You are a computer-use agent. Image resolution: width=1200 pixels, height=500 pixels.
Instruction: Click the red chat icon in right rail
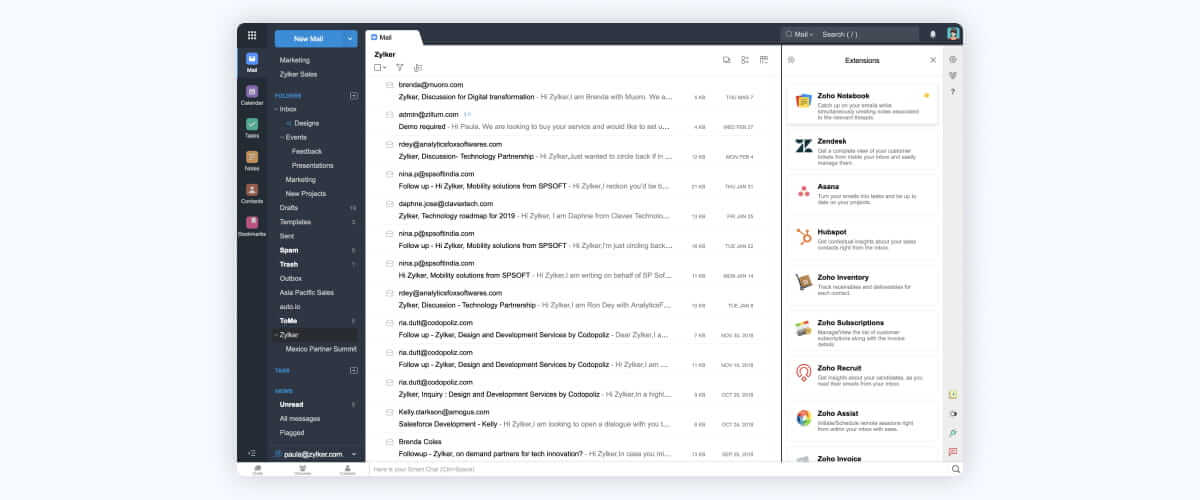[x=953, y=452]
